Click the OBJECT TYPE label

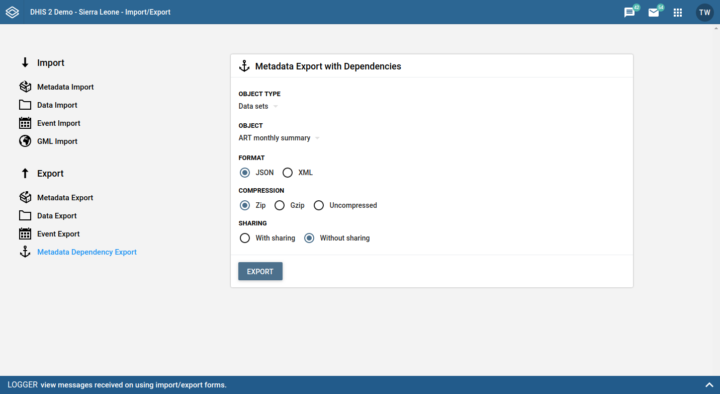pyautogui.click(x=259, y=94)
